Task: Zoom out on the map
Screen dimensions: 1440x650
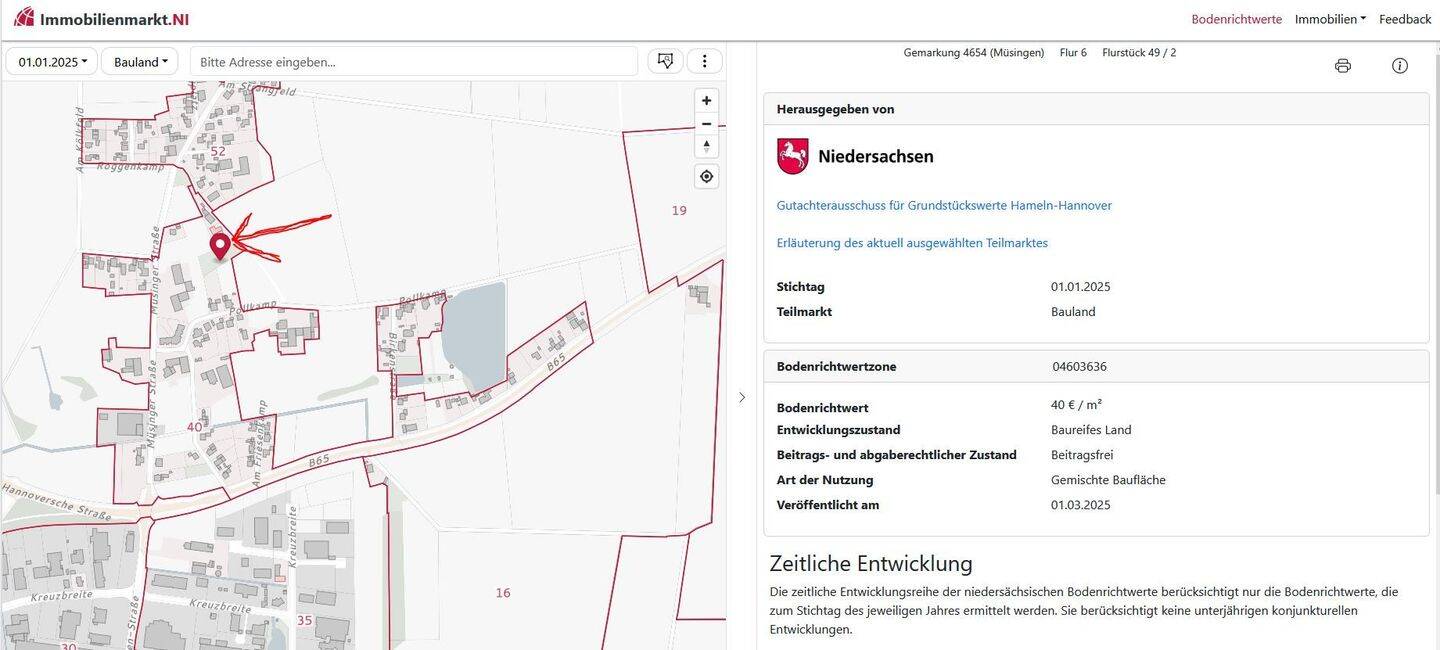Action: point(706,124)
